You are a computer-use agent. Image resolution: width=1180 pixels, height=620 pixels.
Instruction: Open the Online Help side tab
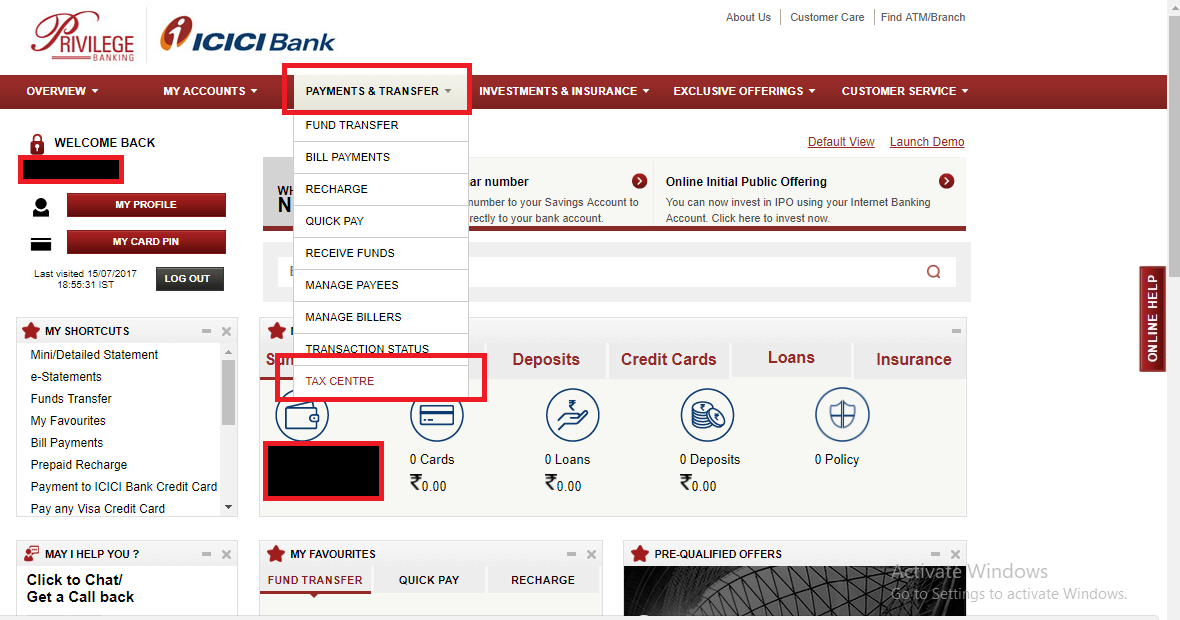(x=1152, y=318)
